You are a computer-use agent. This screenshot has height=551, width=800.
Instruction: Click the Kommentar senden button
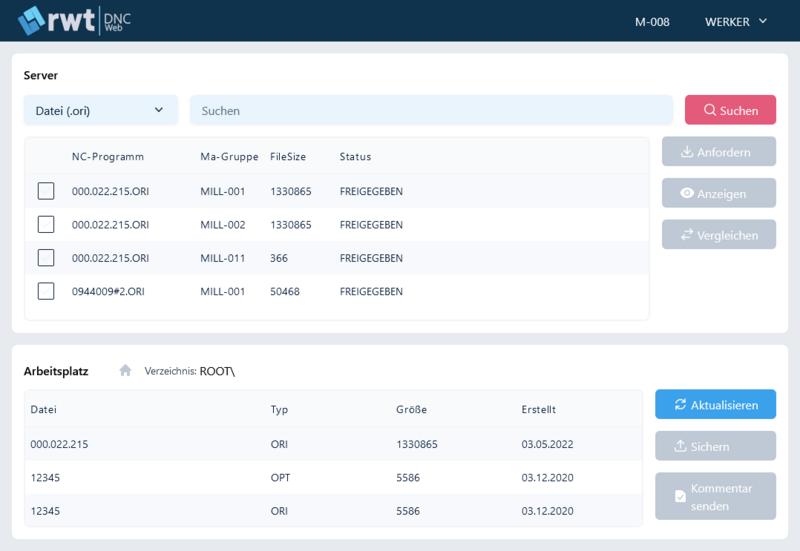coord(715,496)
